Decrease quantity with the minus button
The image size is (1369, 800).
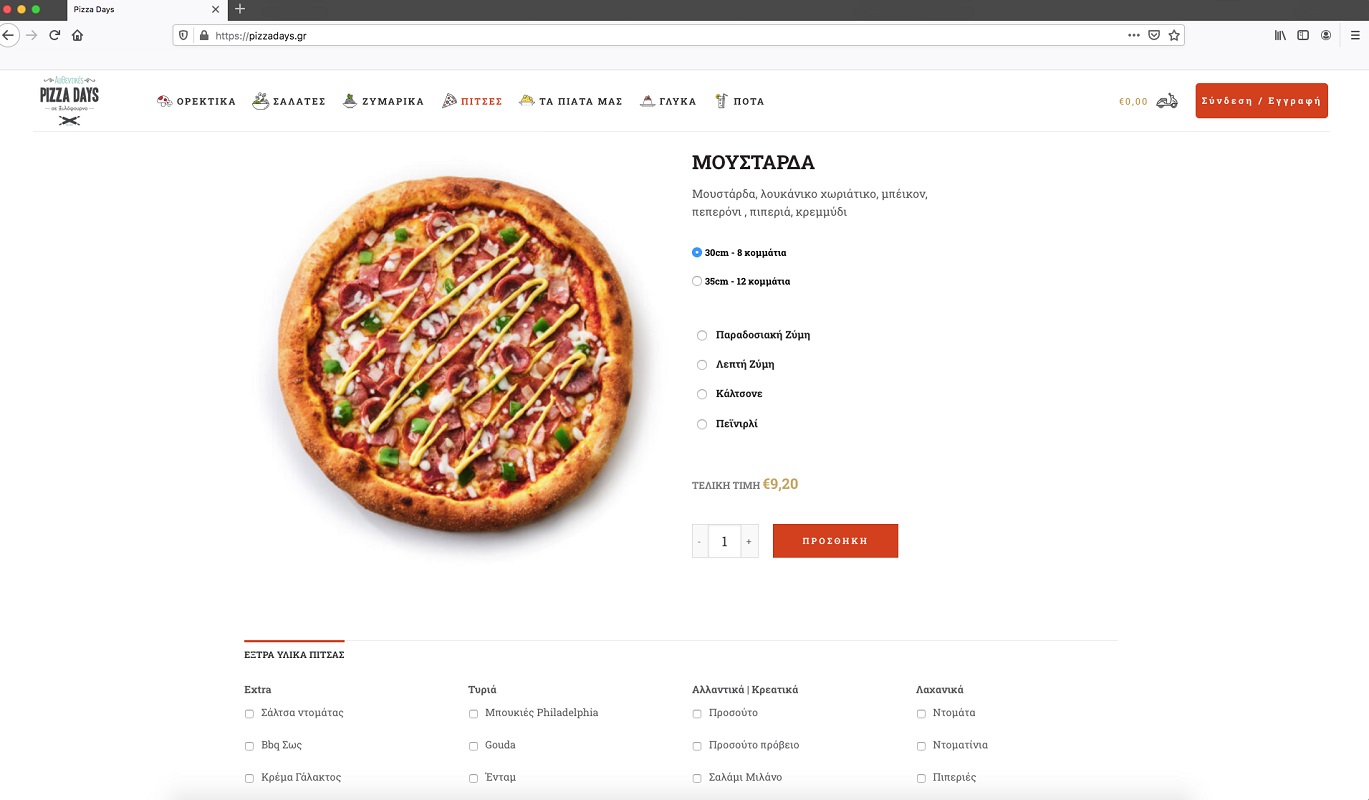point(700,541)
